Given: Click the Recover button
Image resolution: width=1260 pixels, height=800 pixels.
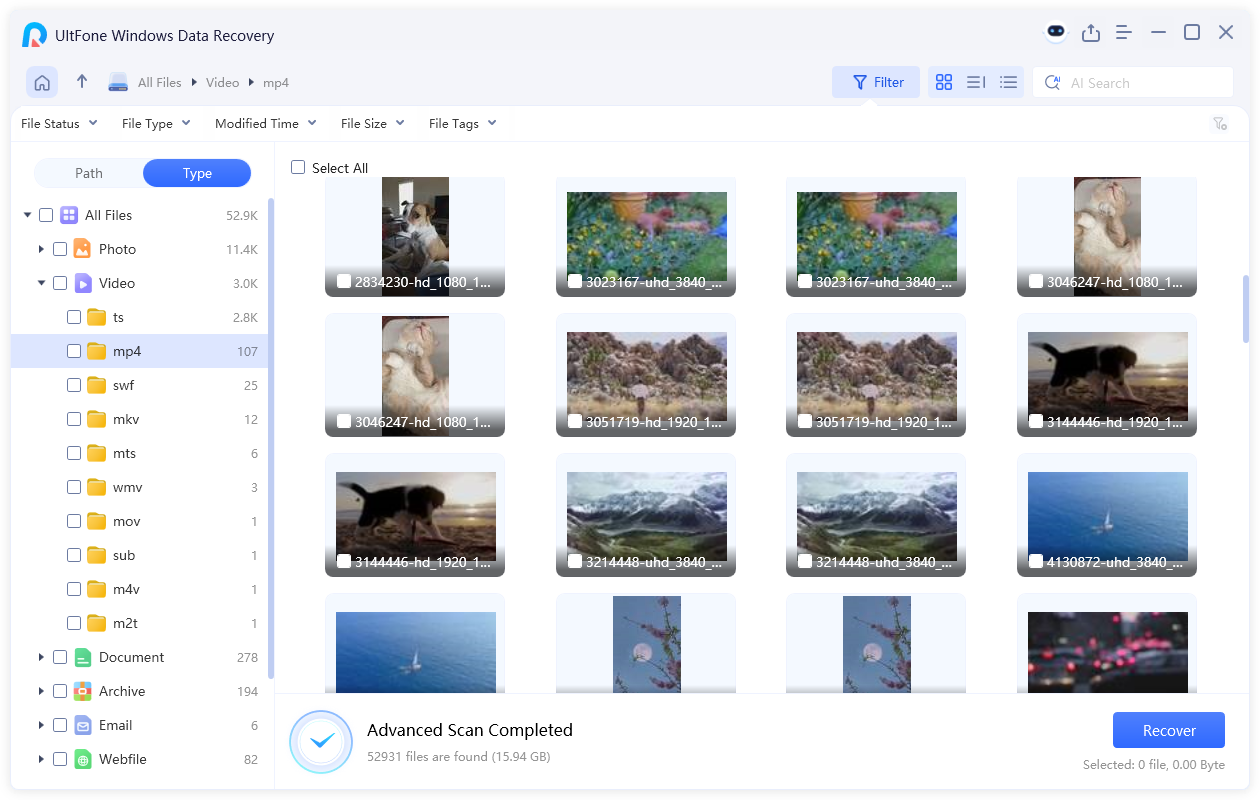Looking at the screenshot, I should point(1168,731).
